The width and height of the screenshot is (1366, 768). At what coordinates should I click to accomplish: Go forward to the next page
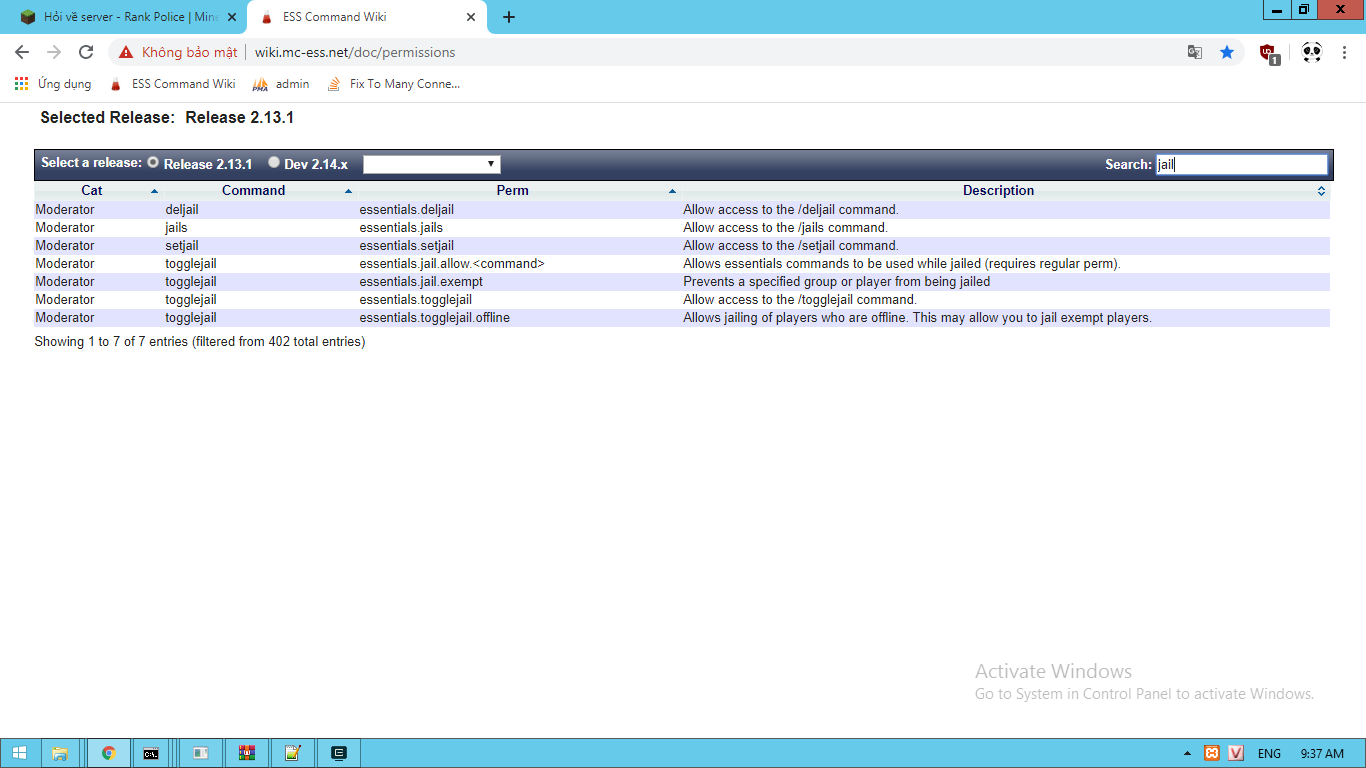coord(54,52)
